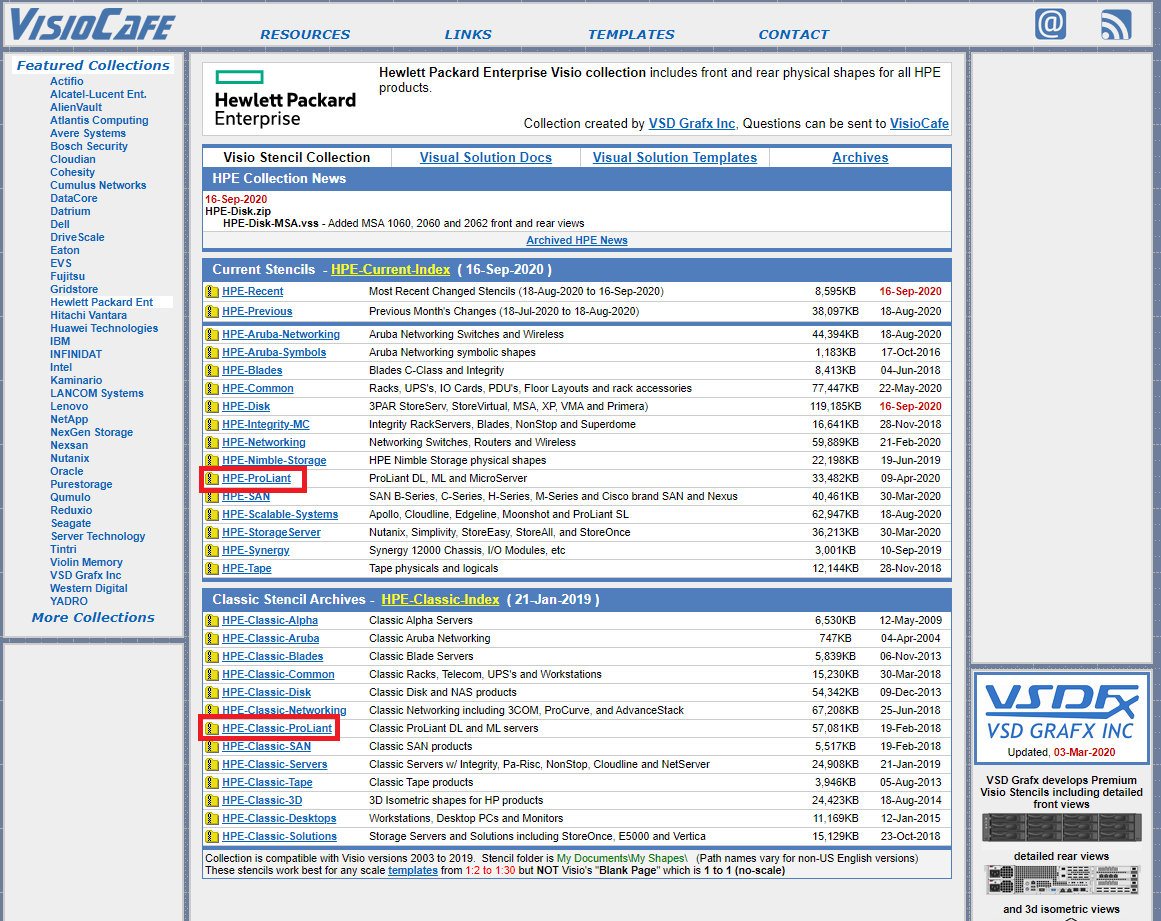Viewport: 1161px width, 921px height.
Task: Open the LINKS menu
Action: [x=468, y=35]
